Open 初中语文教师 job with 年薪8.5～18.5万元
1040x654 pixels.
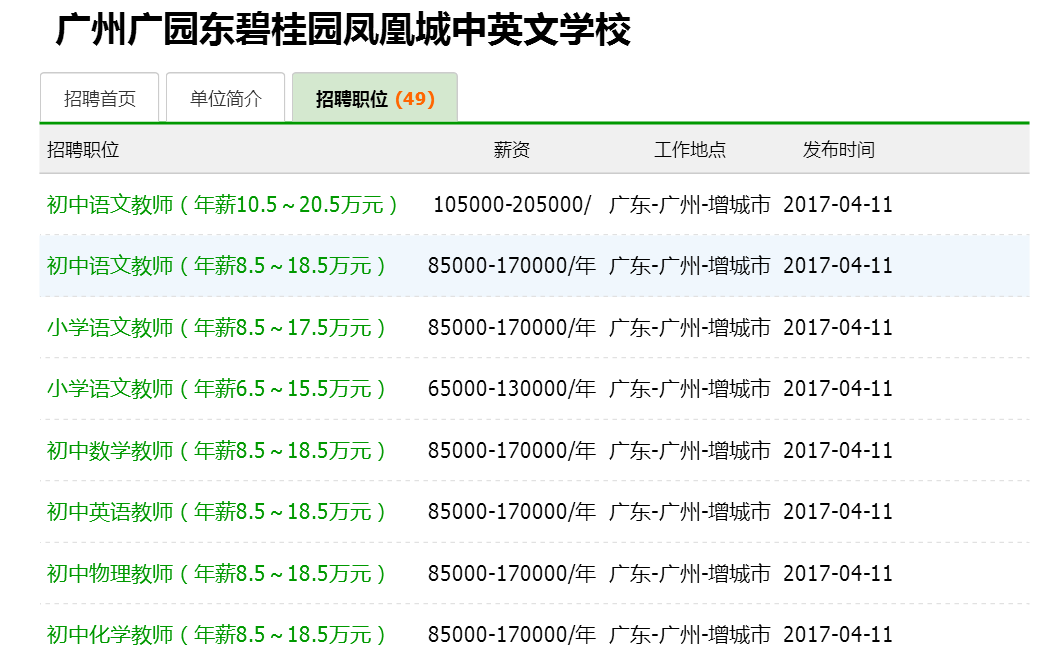pos(216,266)
